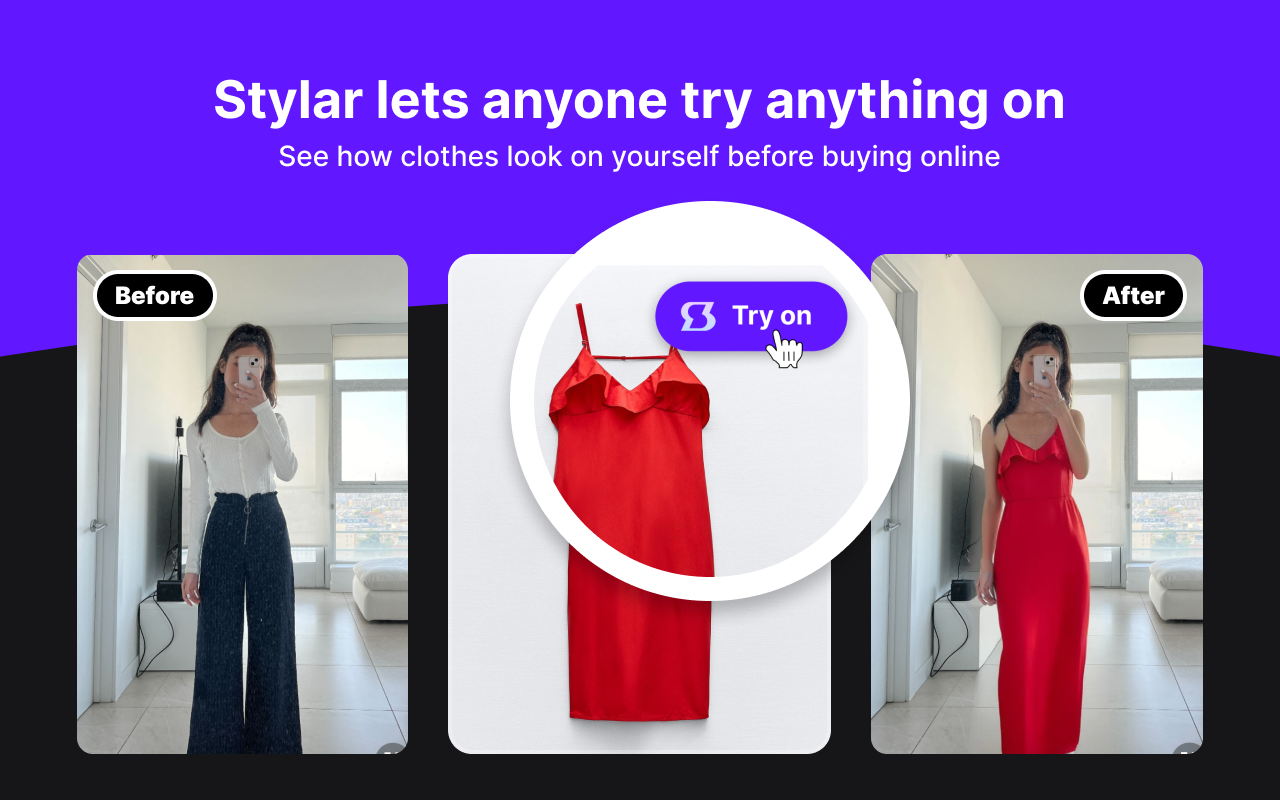The width and height of the screenshot is (1280, 800).
Task: Select the After label badge
Action: [1133, 296]
